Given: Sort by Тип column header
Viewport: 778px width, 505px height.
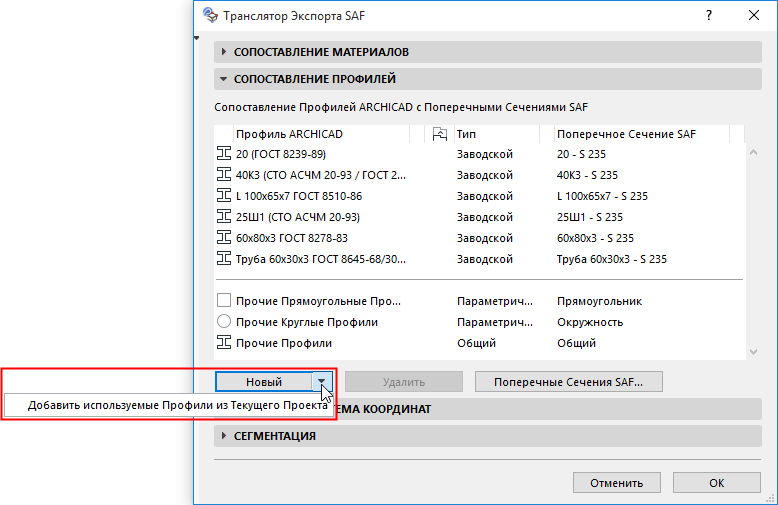Looking at the screenshot, I should (x=496, y=134).
